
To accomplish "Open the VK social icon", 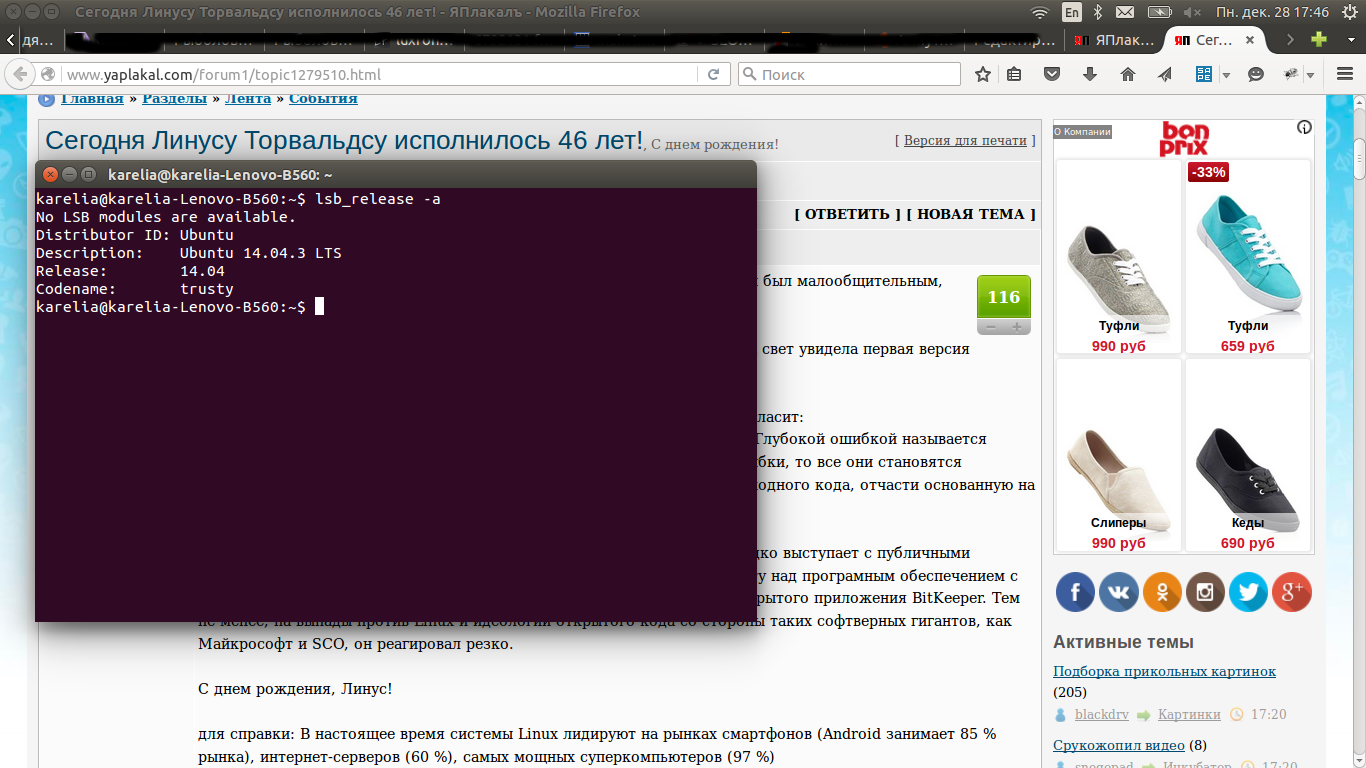I will (x=1119, y=592).
